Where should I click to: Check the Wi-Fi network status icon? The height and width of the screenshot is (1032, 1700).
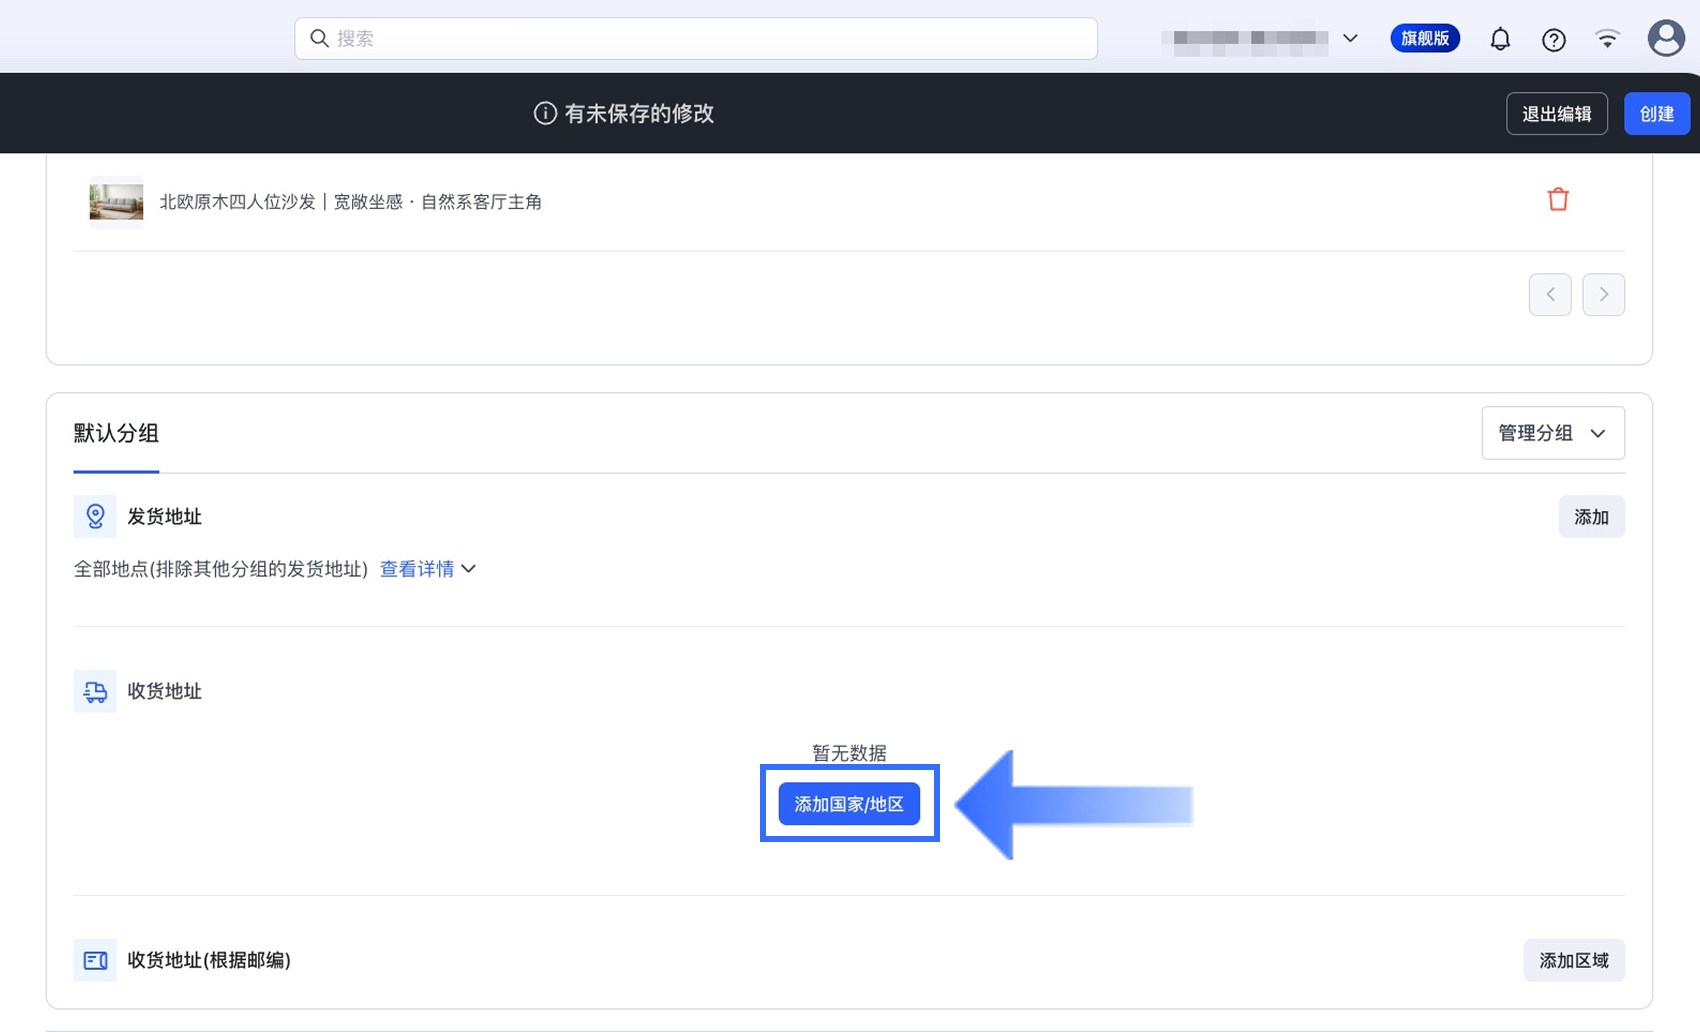[x=1607, y=39]
